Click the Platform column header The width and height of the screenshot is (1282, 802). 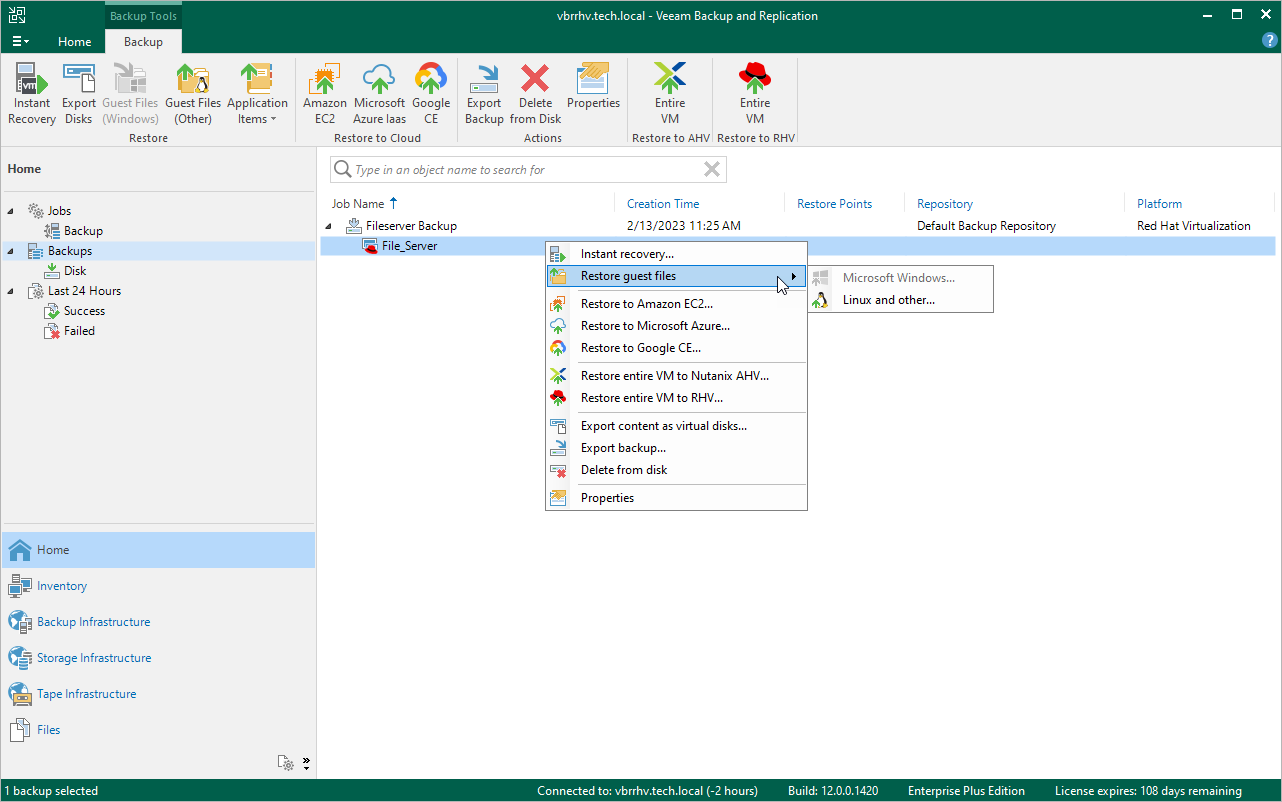click(1159, 204)
